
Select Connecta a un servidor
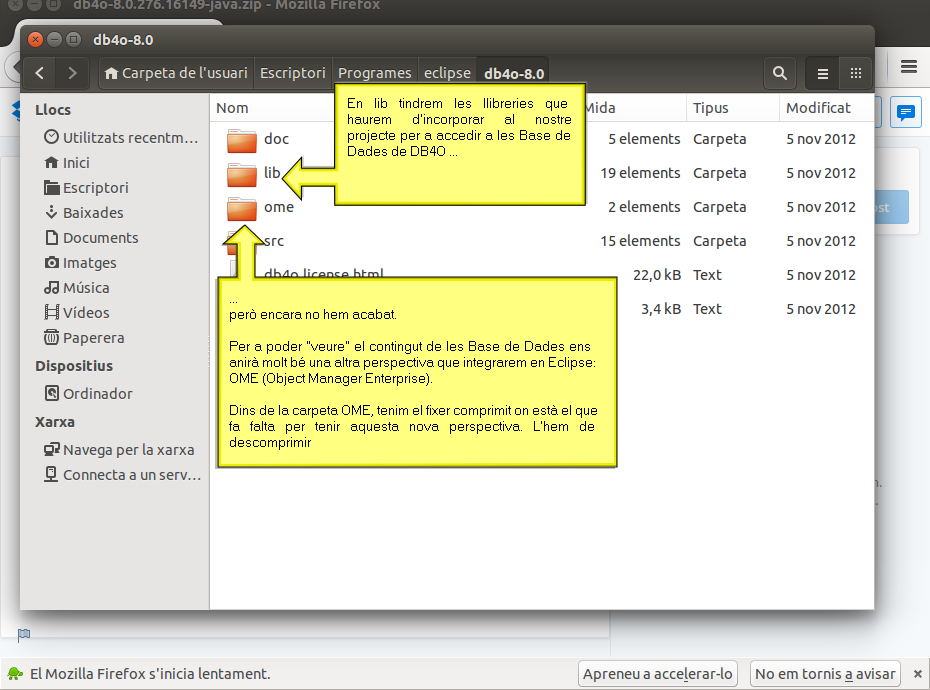(122, 475)
